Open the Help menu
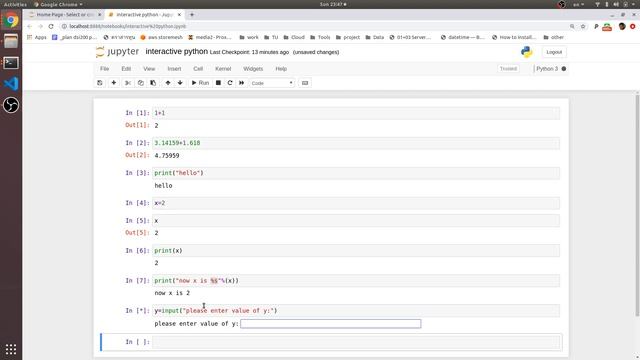Viewport: 640px width, 360px height. [281, 69]
